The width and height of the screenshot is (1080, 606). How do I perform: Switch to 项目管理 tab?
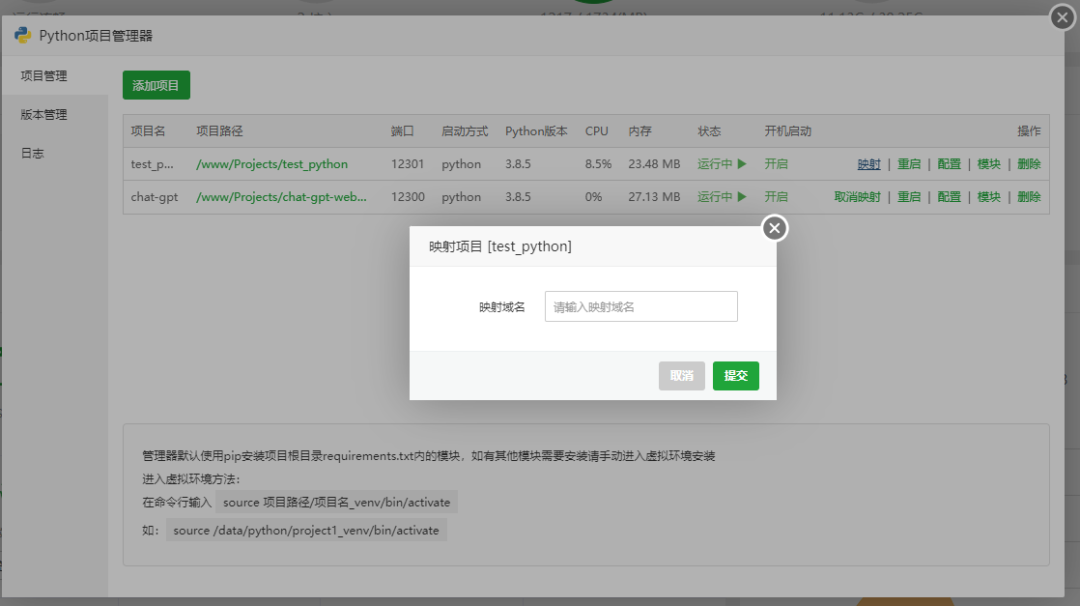[x=44, y=76]
